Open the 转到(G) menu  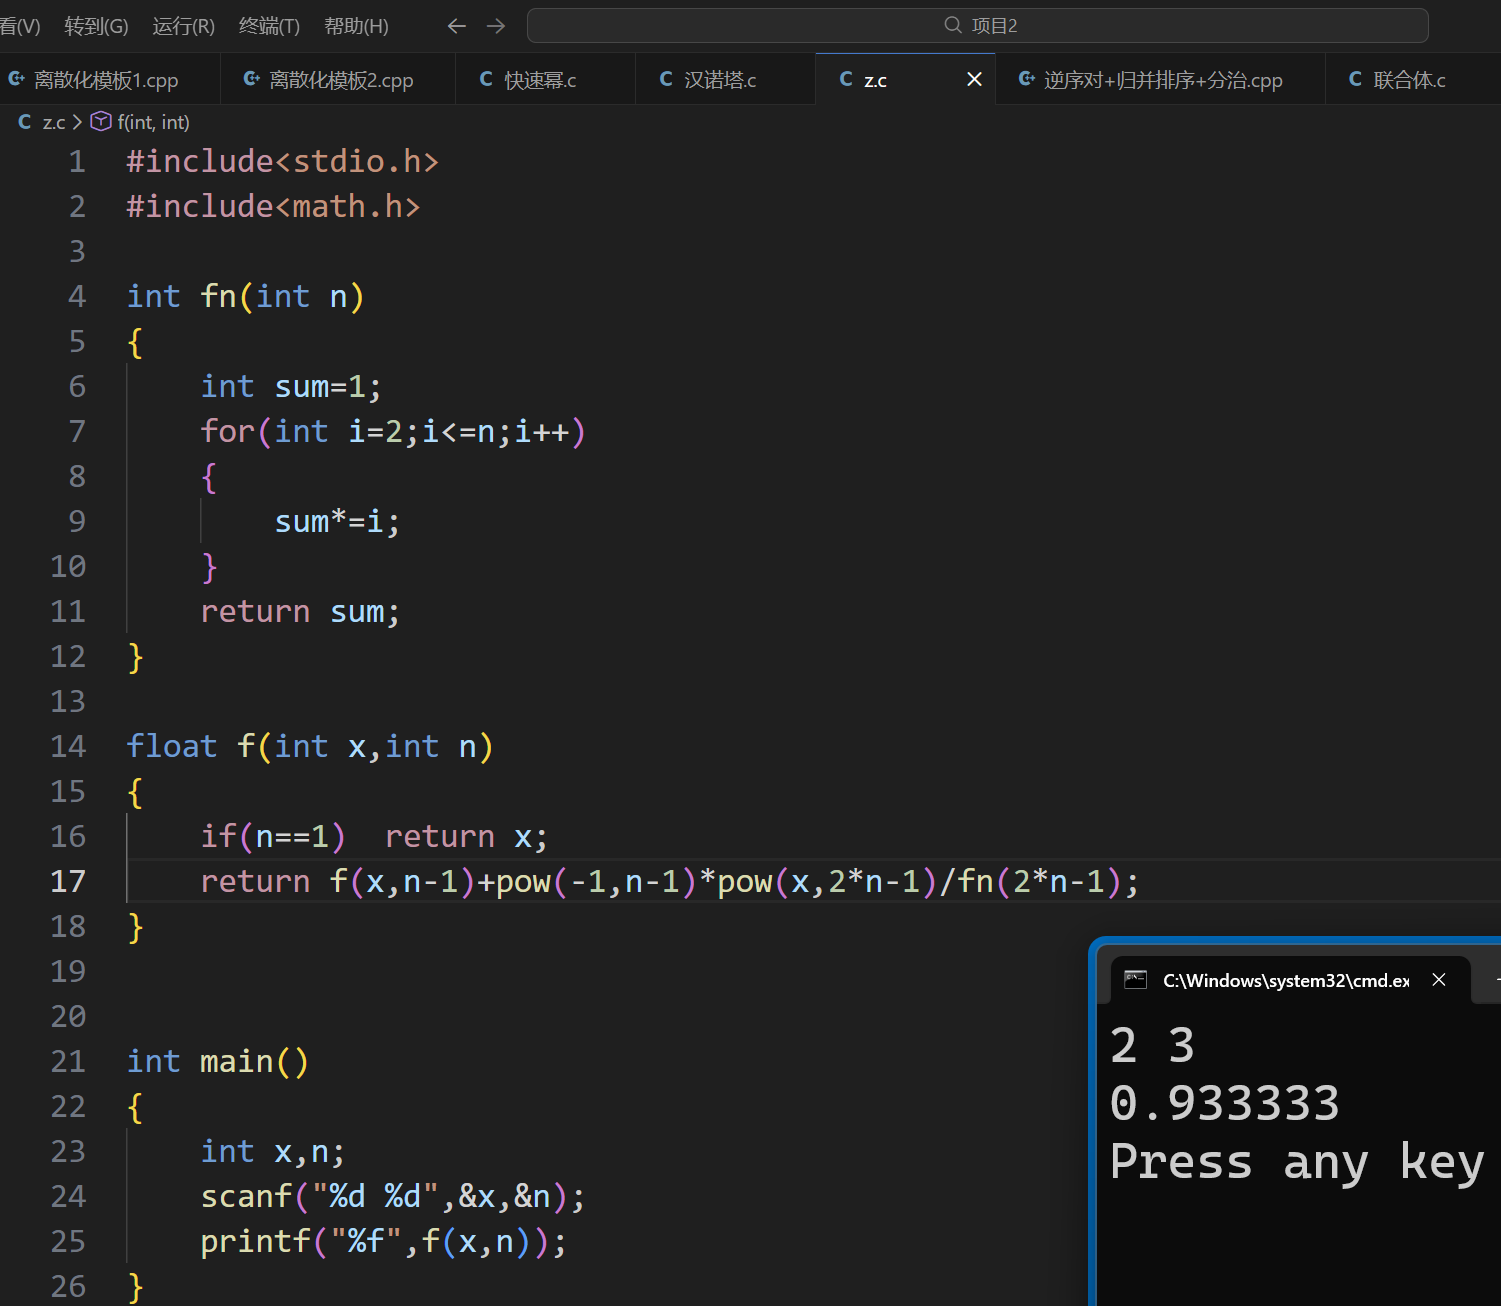96,26
